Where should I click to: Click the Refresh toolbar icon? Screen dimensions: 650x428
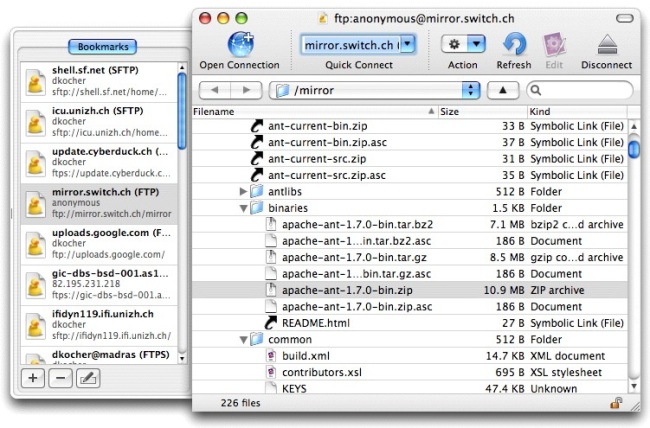514,44
